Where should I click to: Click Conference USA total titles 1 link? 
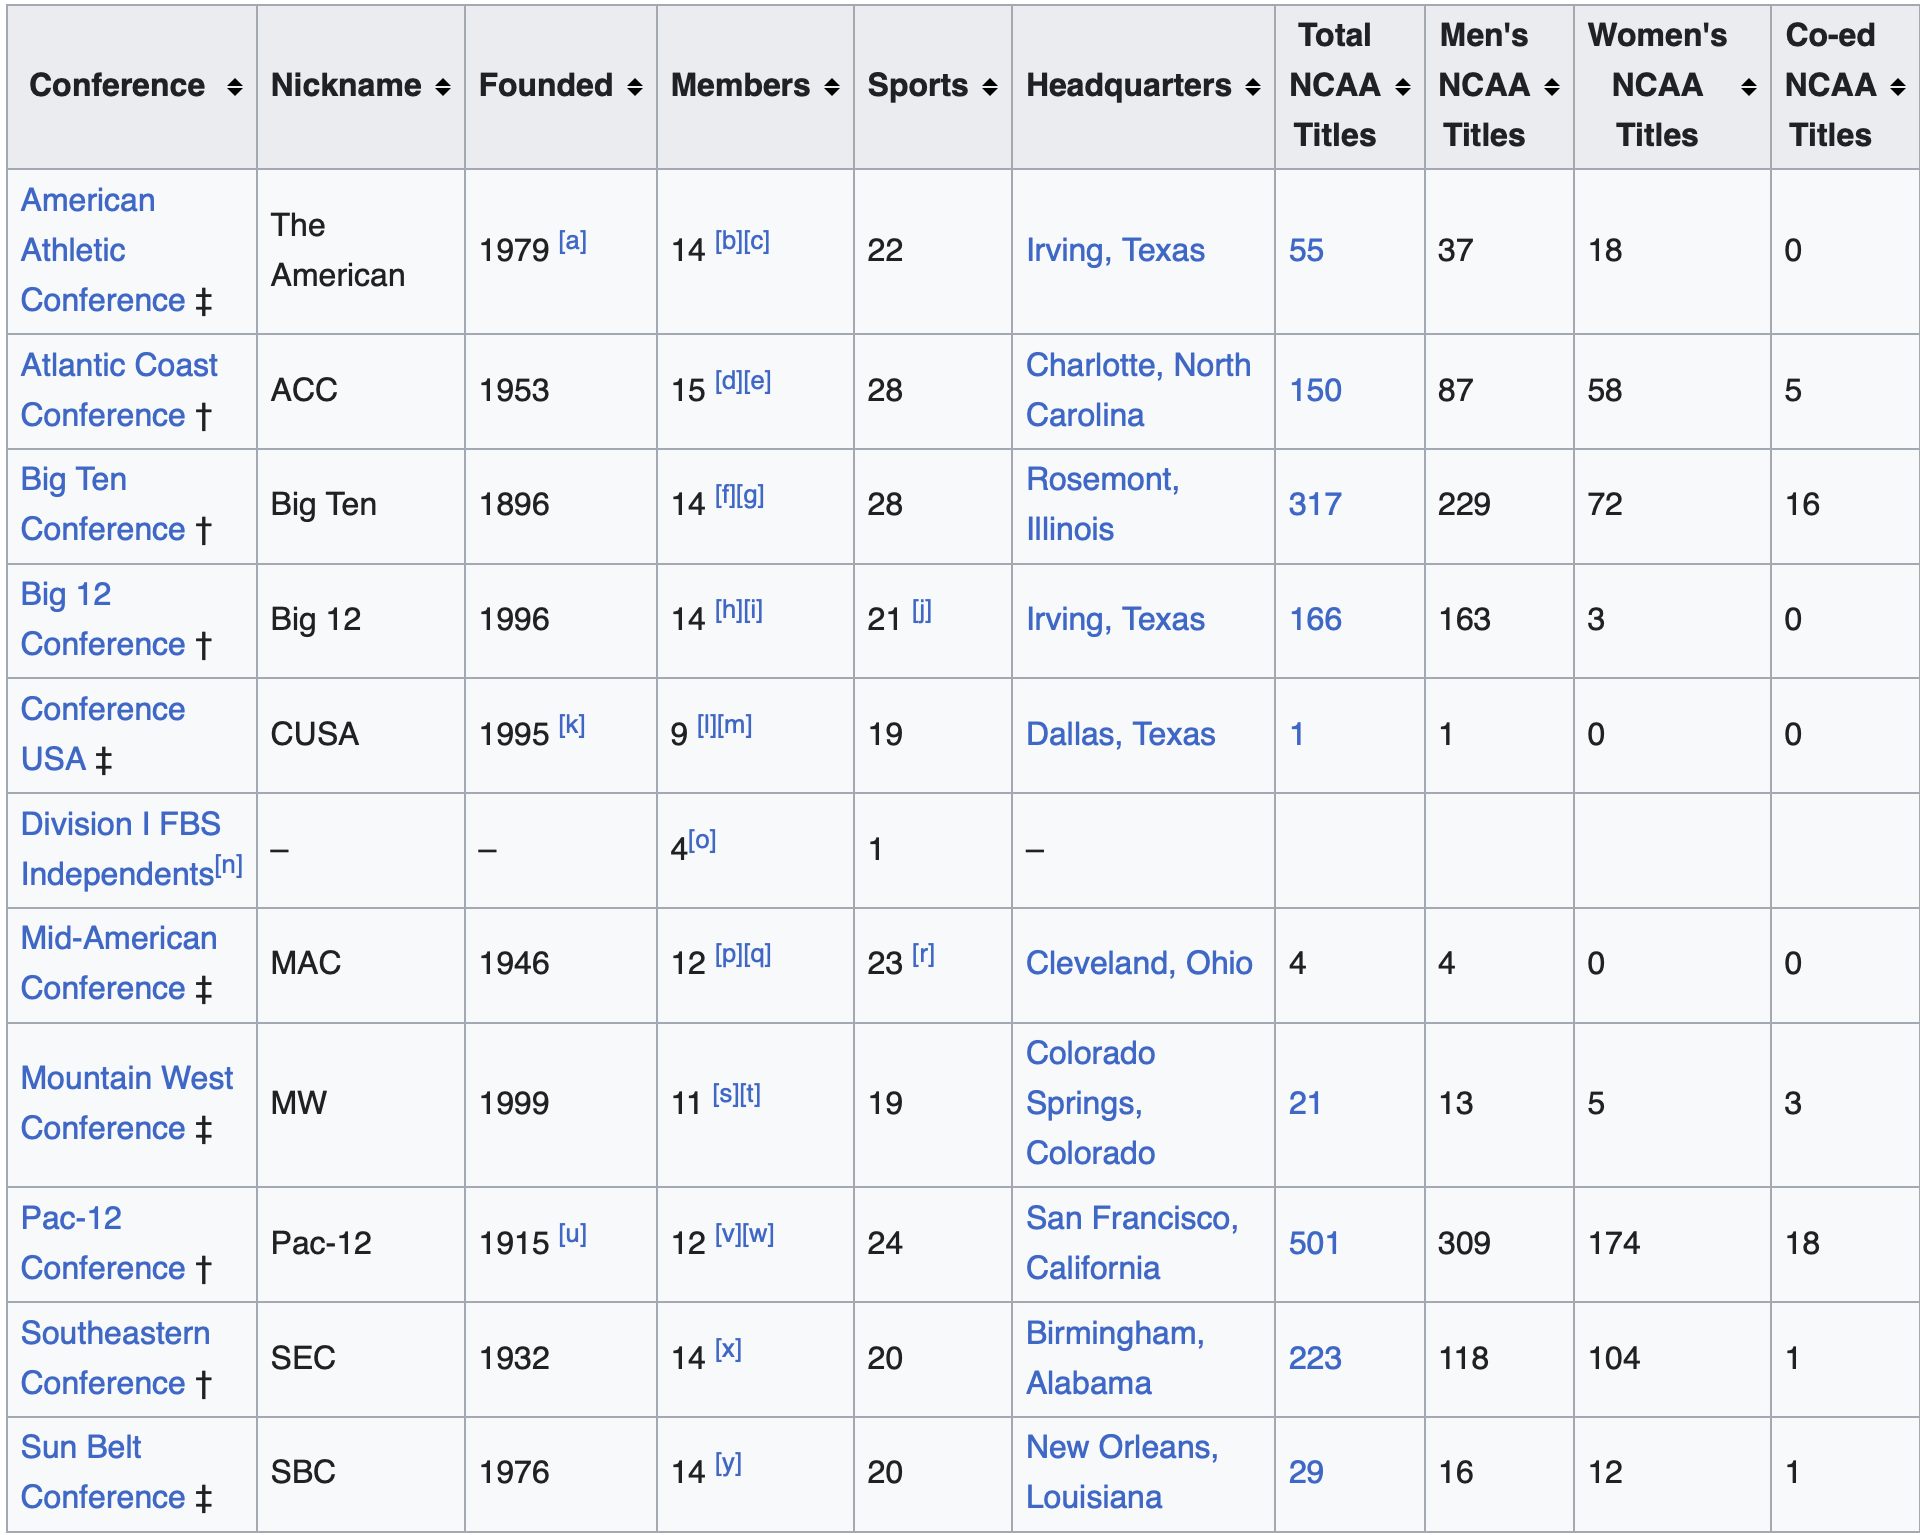pyautogui.click(x=1297, y=734)
